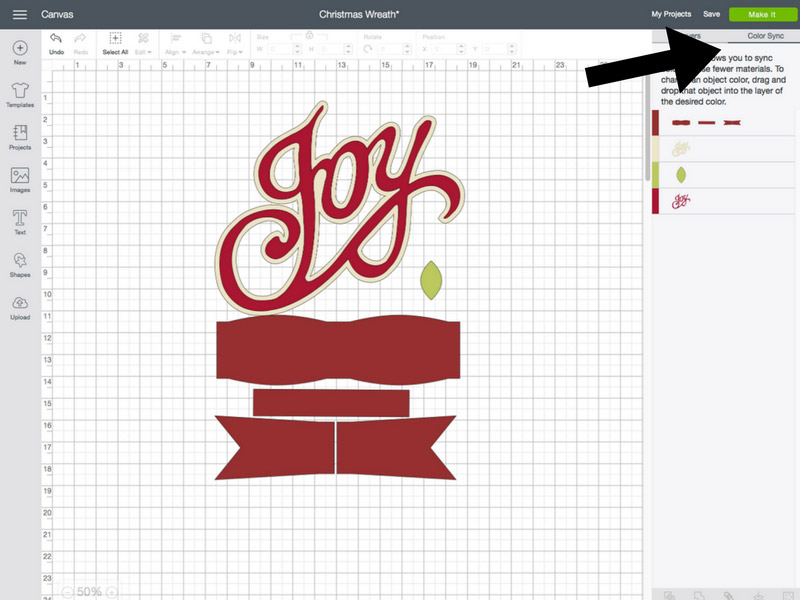Image resolution: width=800 pixels, height=600 pixels.
Task: Click the Rotate field stepper arrows
Action: pos(407,49)
